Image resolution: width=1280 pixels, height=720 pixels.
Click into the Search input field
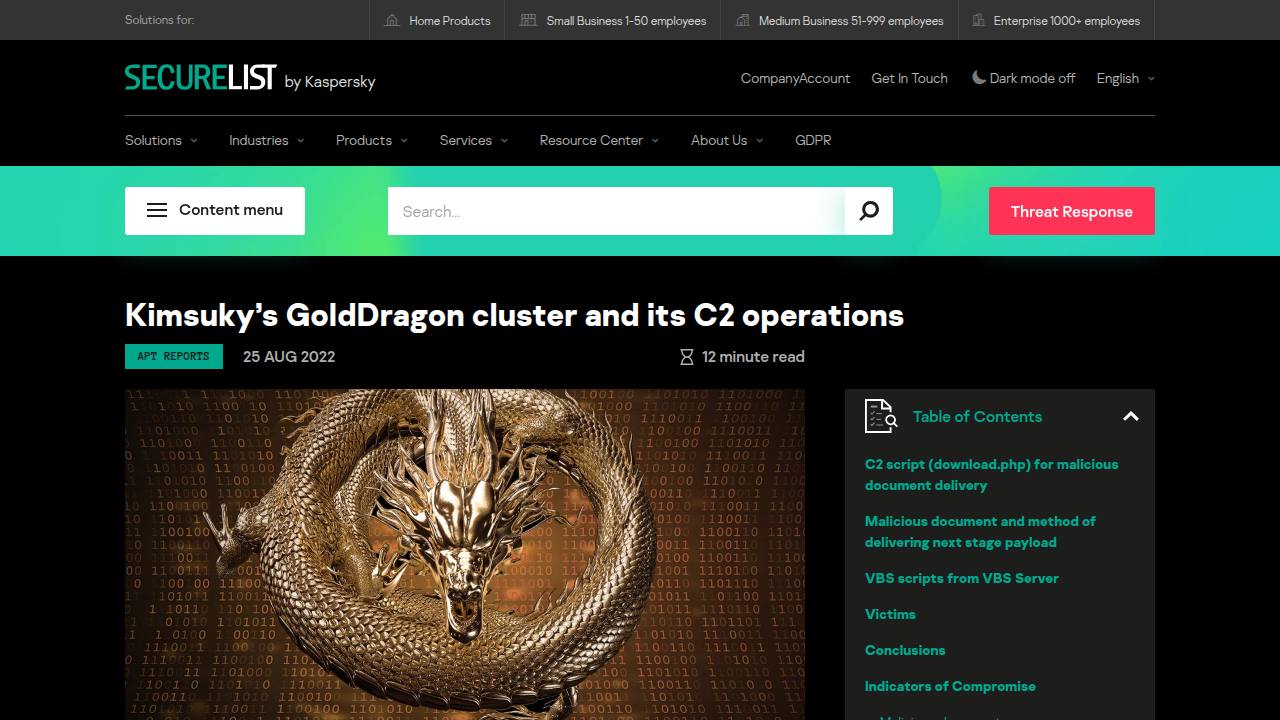coord(616,211)
